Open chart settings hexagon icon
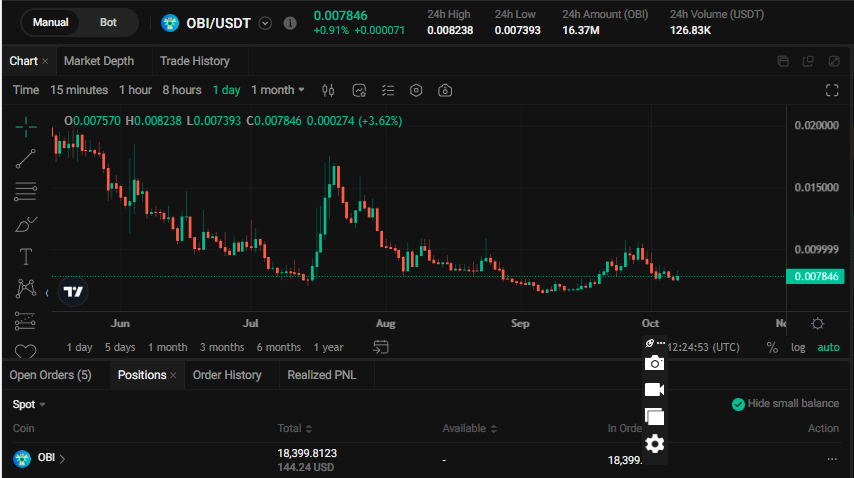The width and height of the screenshot is (854, 478). pyautogui.click(x=416, y=90)
